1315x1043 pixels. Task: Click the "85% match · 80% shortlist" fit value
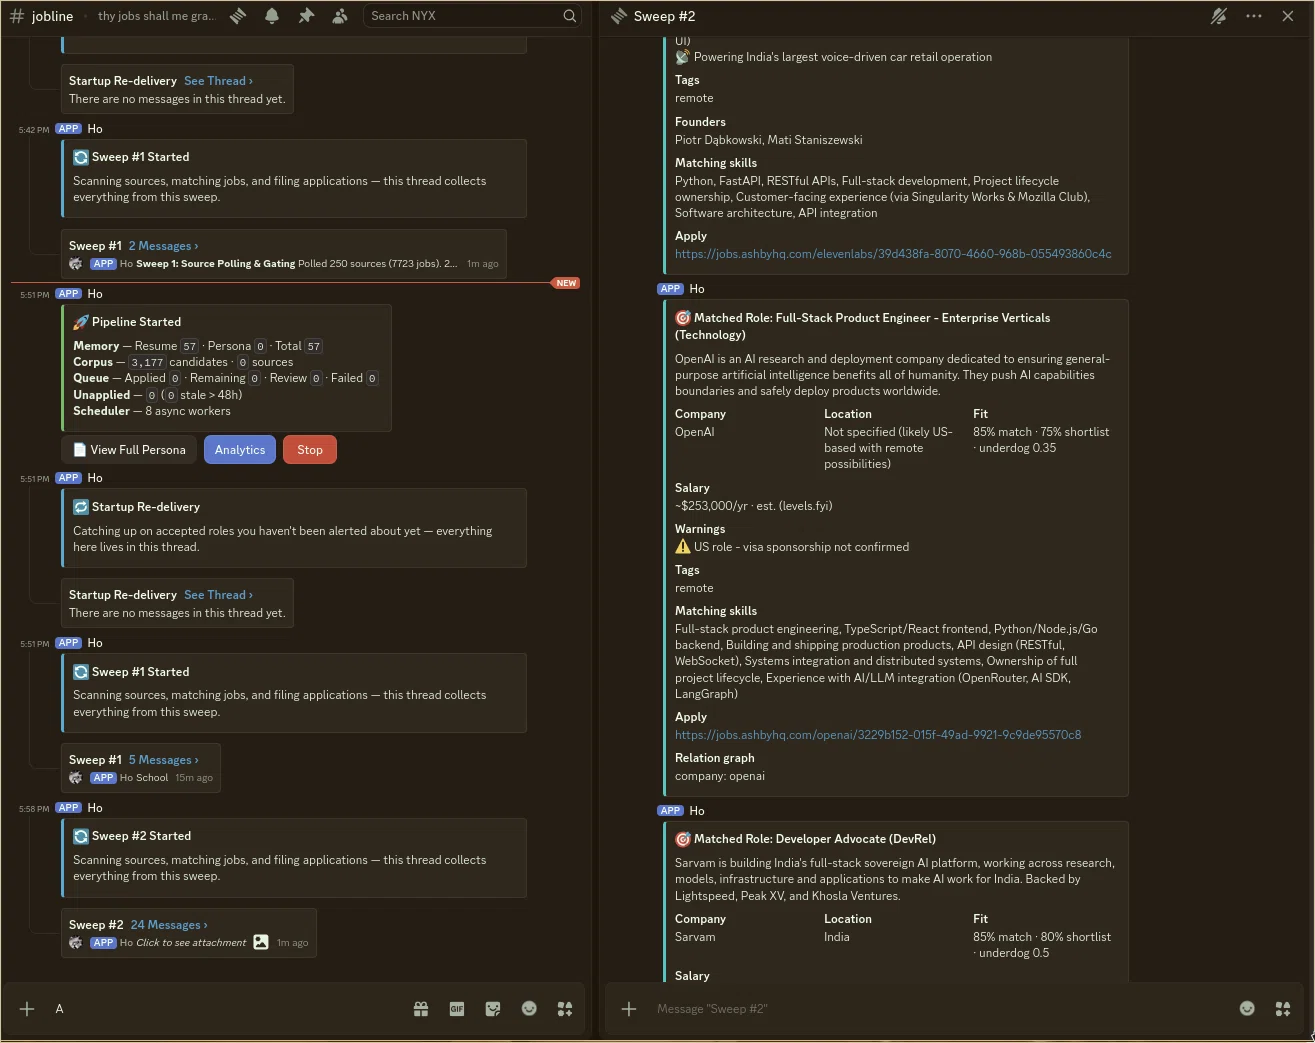(x=1042, y=937)
